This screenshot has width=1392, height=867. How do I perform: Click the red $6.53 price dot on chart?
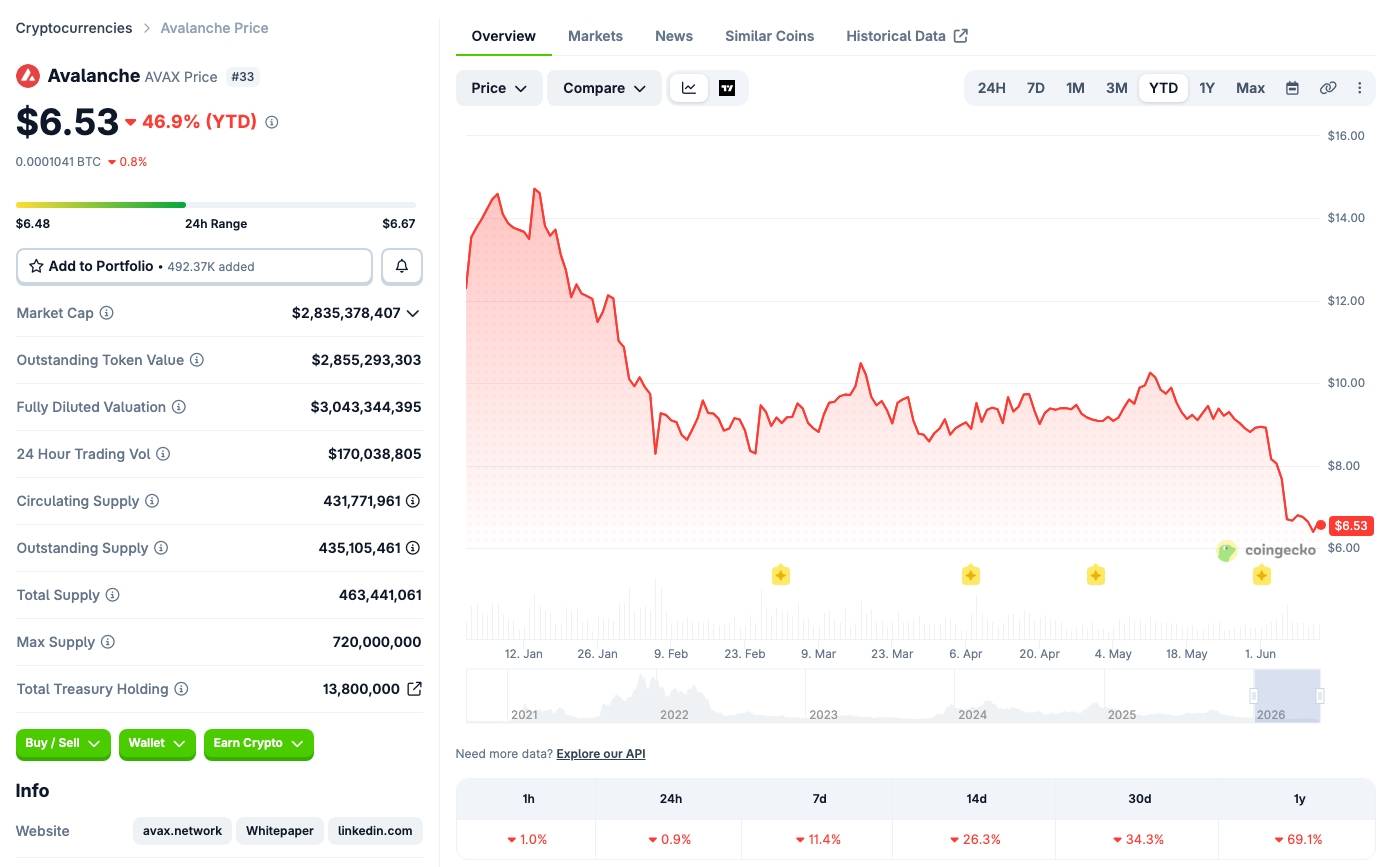pos(1320,525)
